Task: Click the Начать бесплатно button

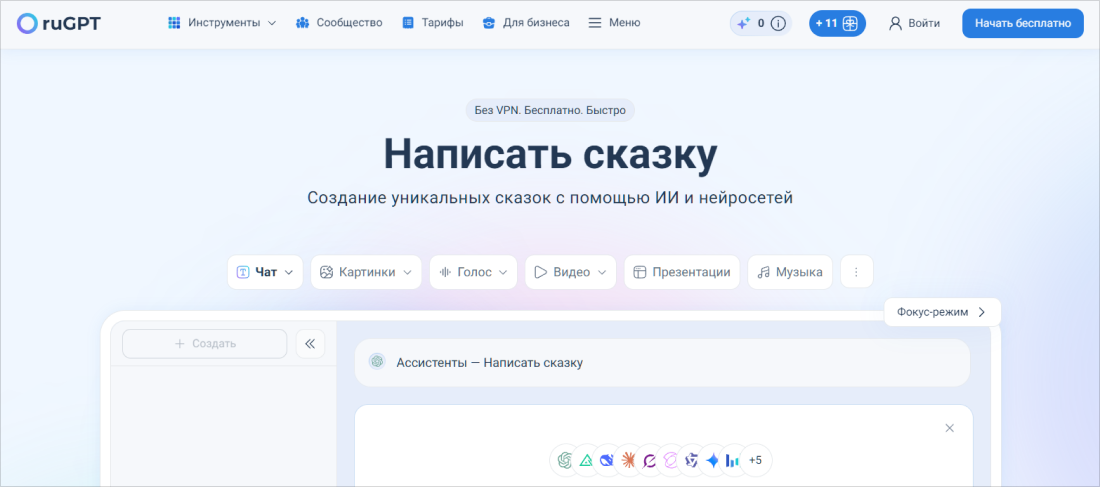Action: click(x=1022, y=23)
